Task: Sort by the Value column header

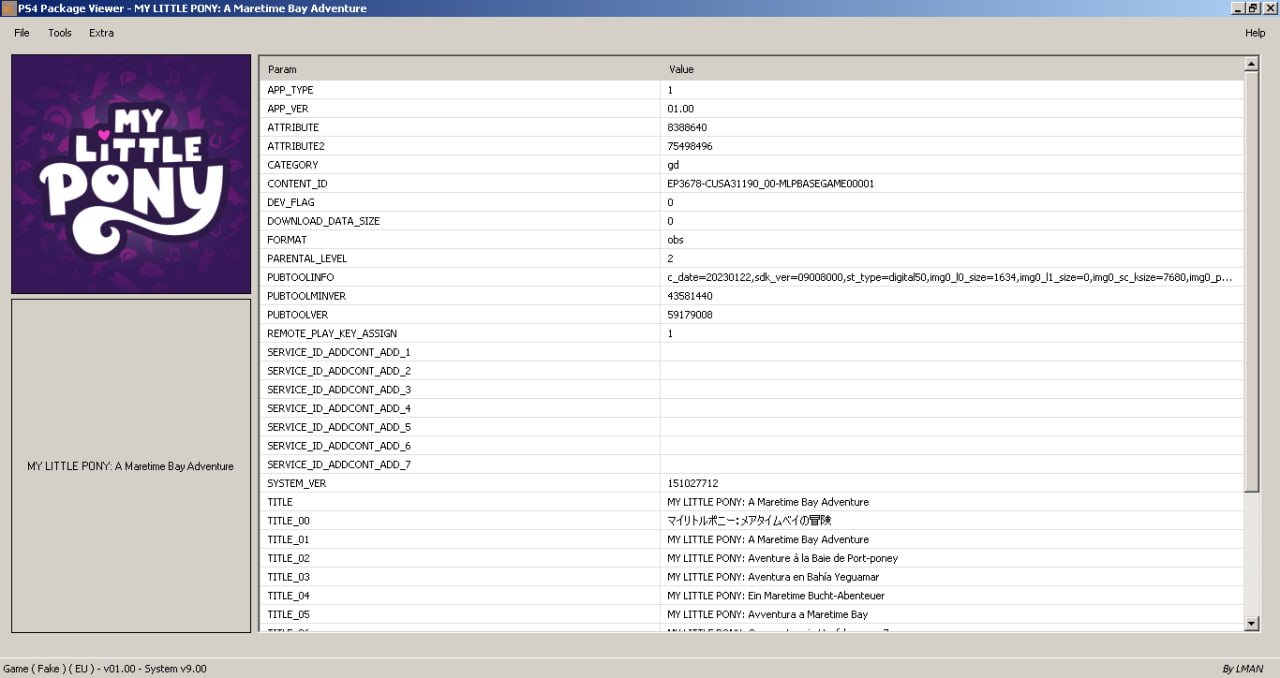Action: point(952,69)
